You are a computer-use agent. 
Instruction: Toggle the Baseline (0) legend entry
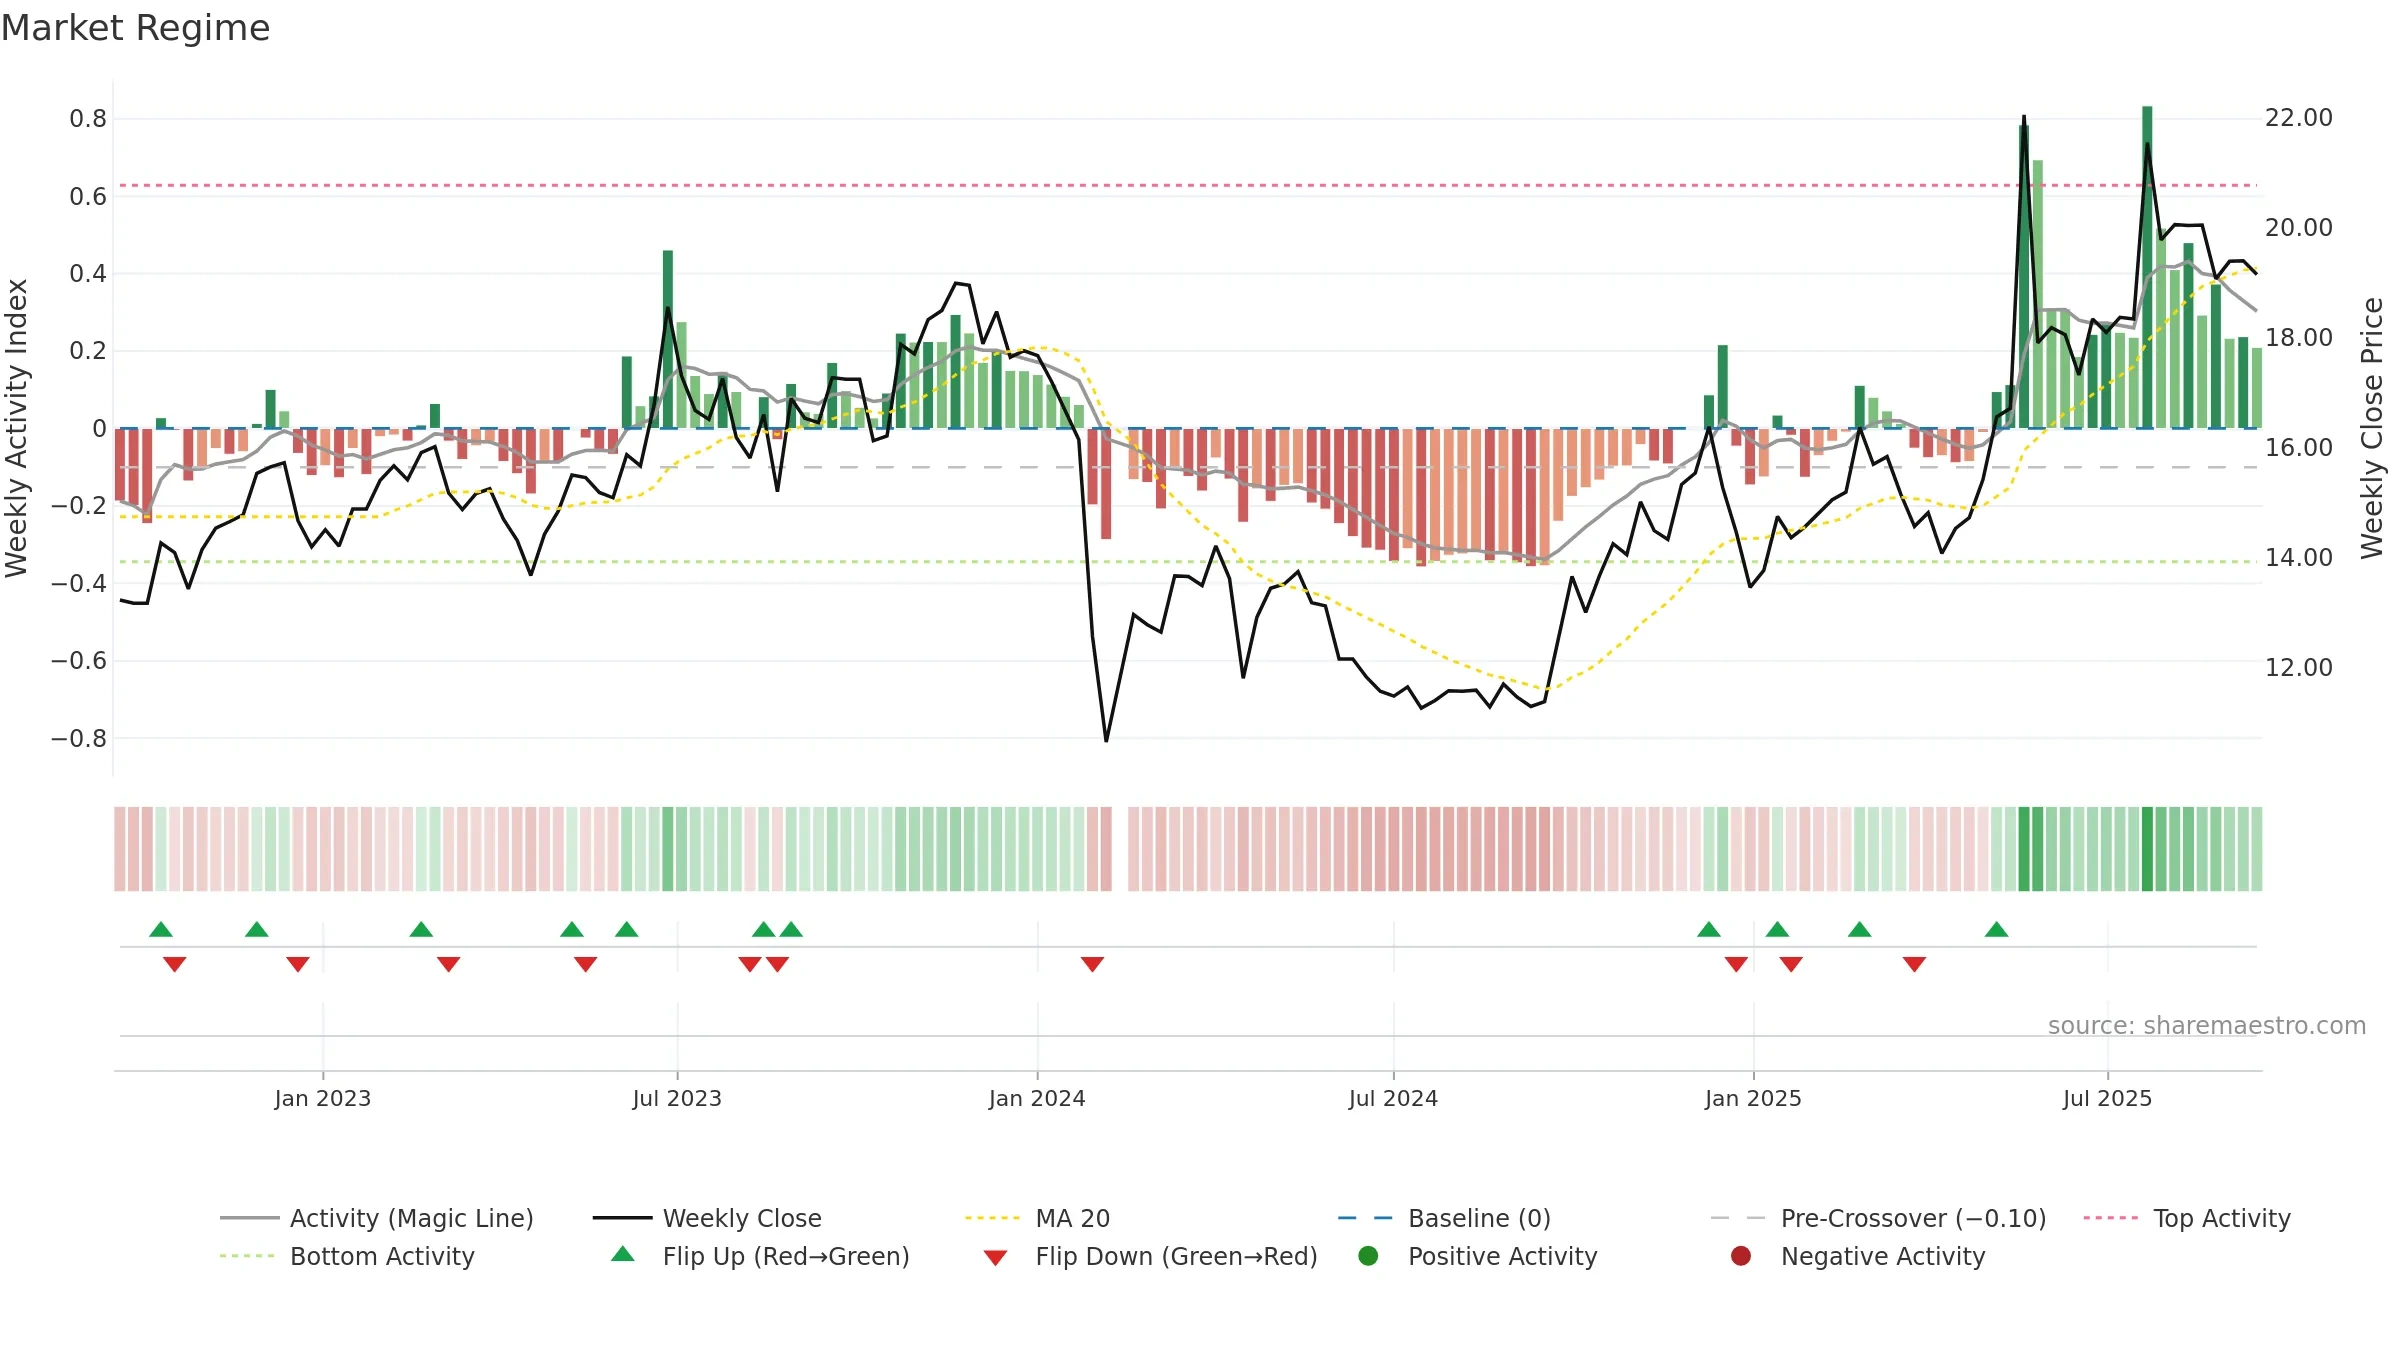[x=1444, y=1218]
